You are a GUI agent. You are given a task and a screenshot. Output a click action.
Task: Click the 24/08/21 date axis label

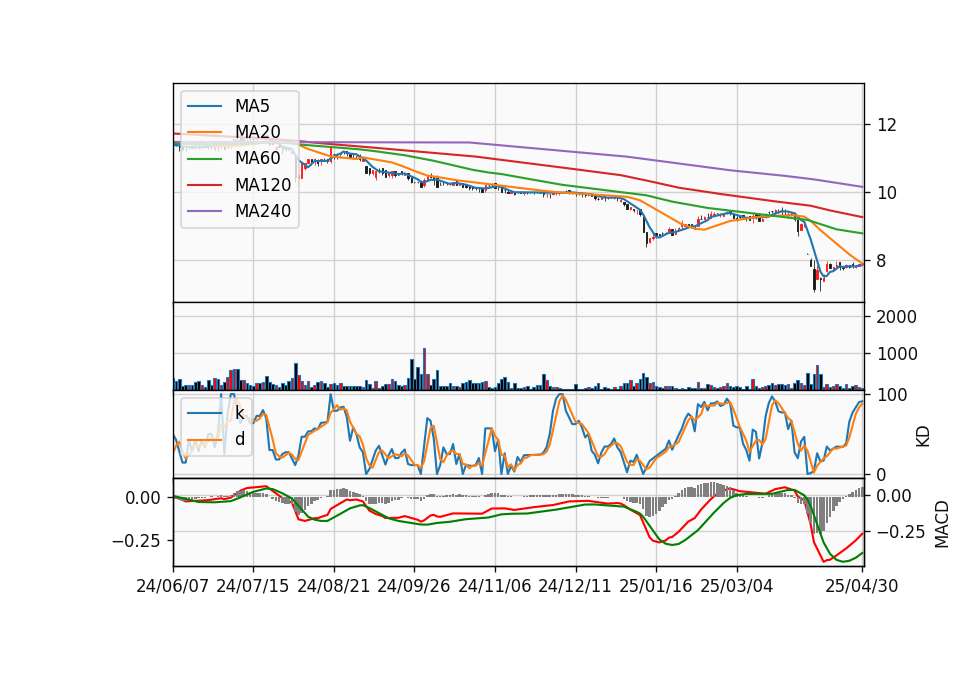point(334,586)
